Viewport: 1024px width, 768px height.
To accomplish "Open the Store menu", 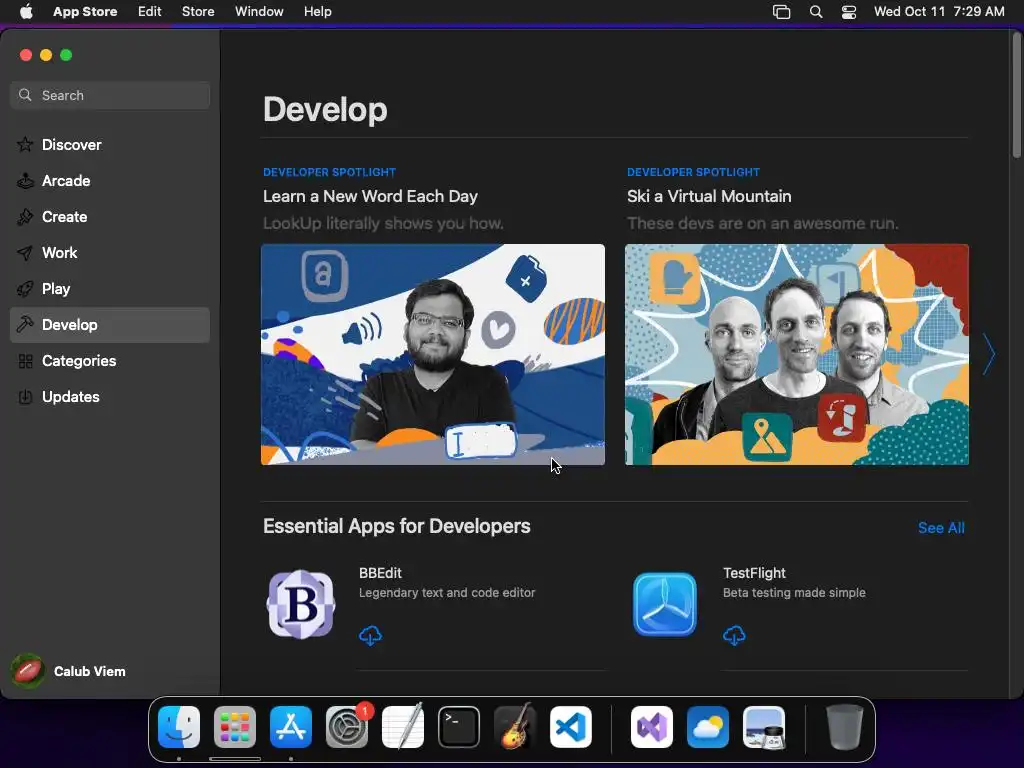I will (198, 12).
